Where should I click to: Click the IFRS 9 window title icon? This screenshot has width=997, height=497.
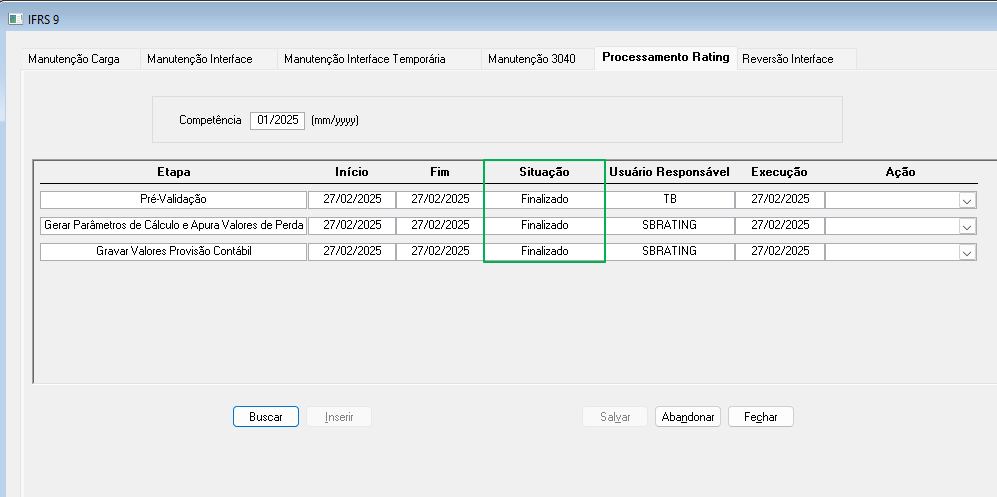(16, 19)
